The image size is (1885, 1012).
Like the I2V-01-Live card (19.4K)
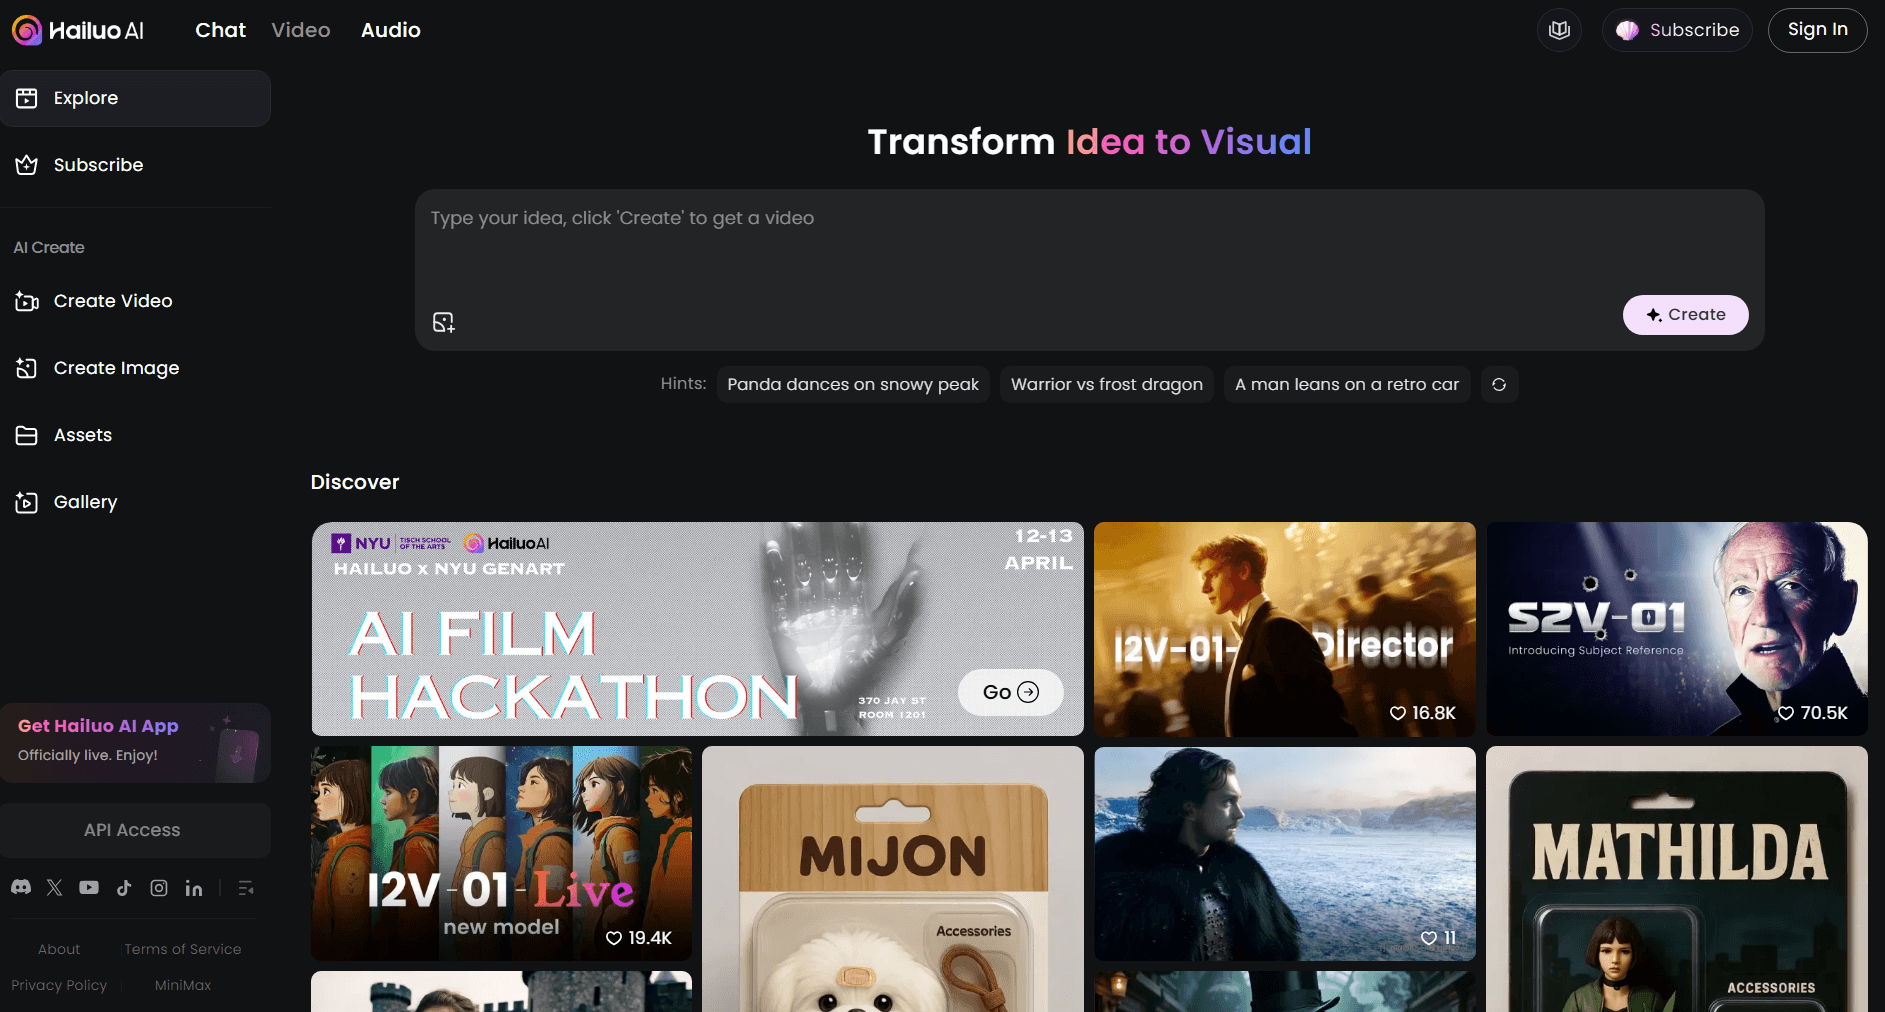(614, 938)
